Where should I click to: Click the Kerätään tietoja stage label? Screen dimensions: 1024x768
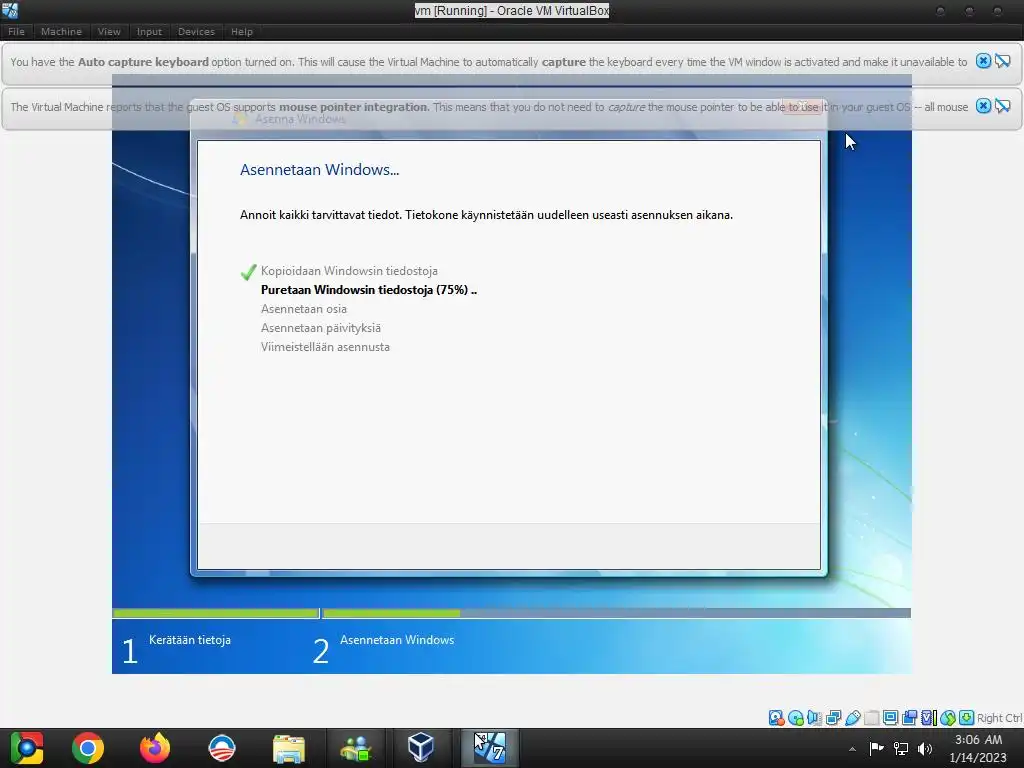click(x=189, y=640)
